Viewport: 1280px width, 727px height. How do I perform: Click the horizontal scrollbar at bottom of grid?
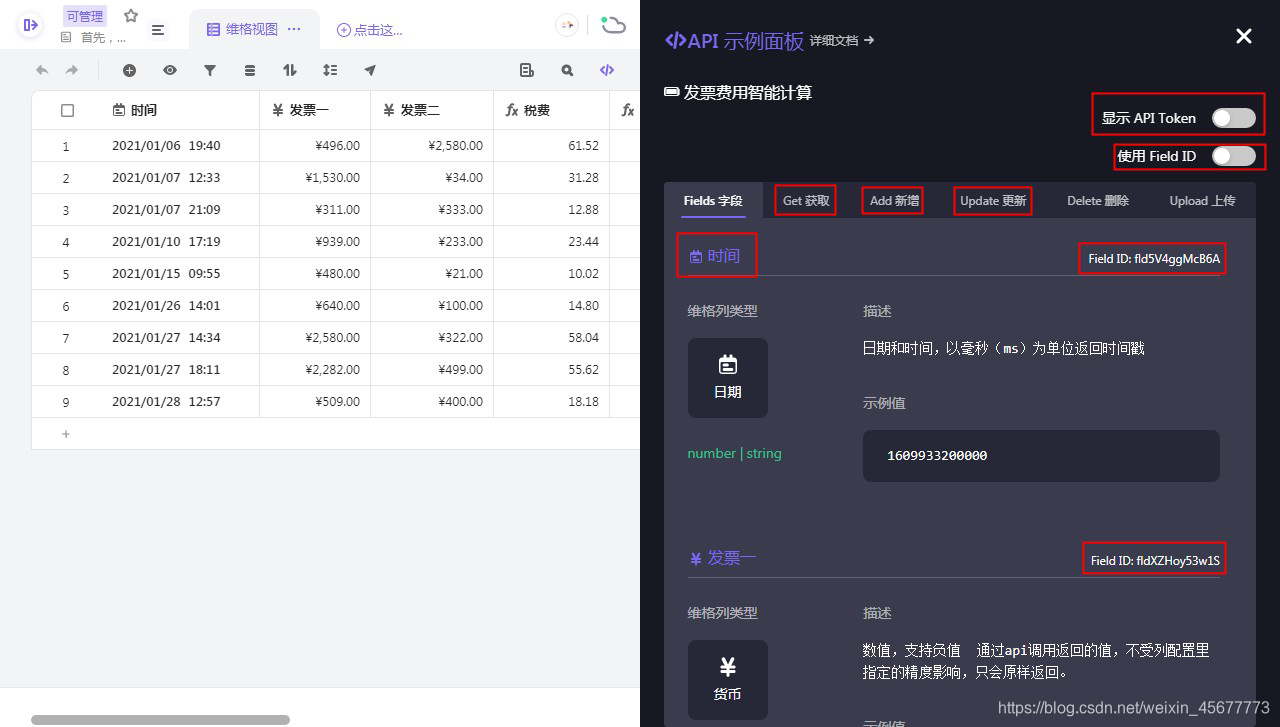coord(160,719)
